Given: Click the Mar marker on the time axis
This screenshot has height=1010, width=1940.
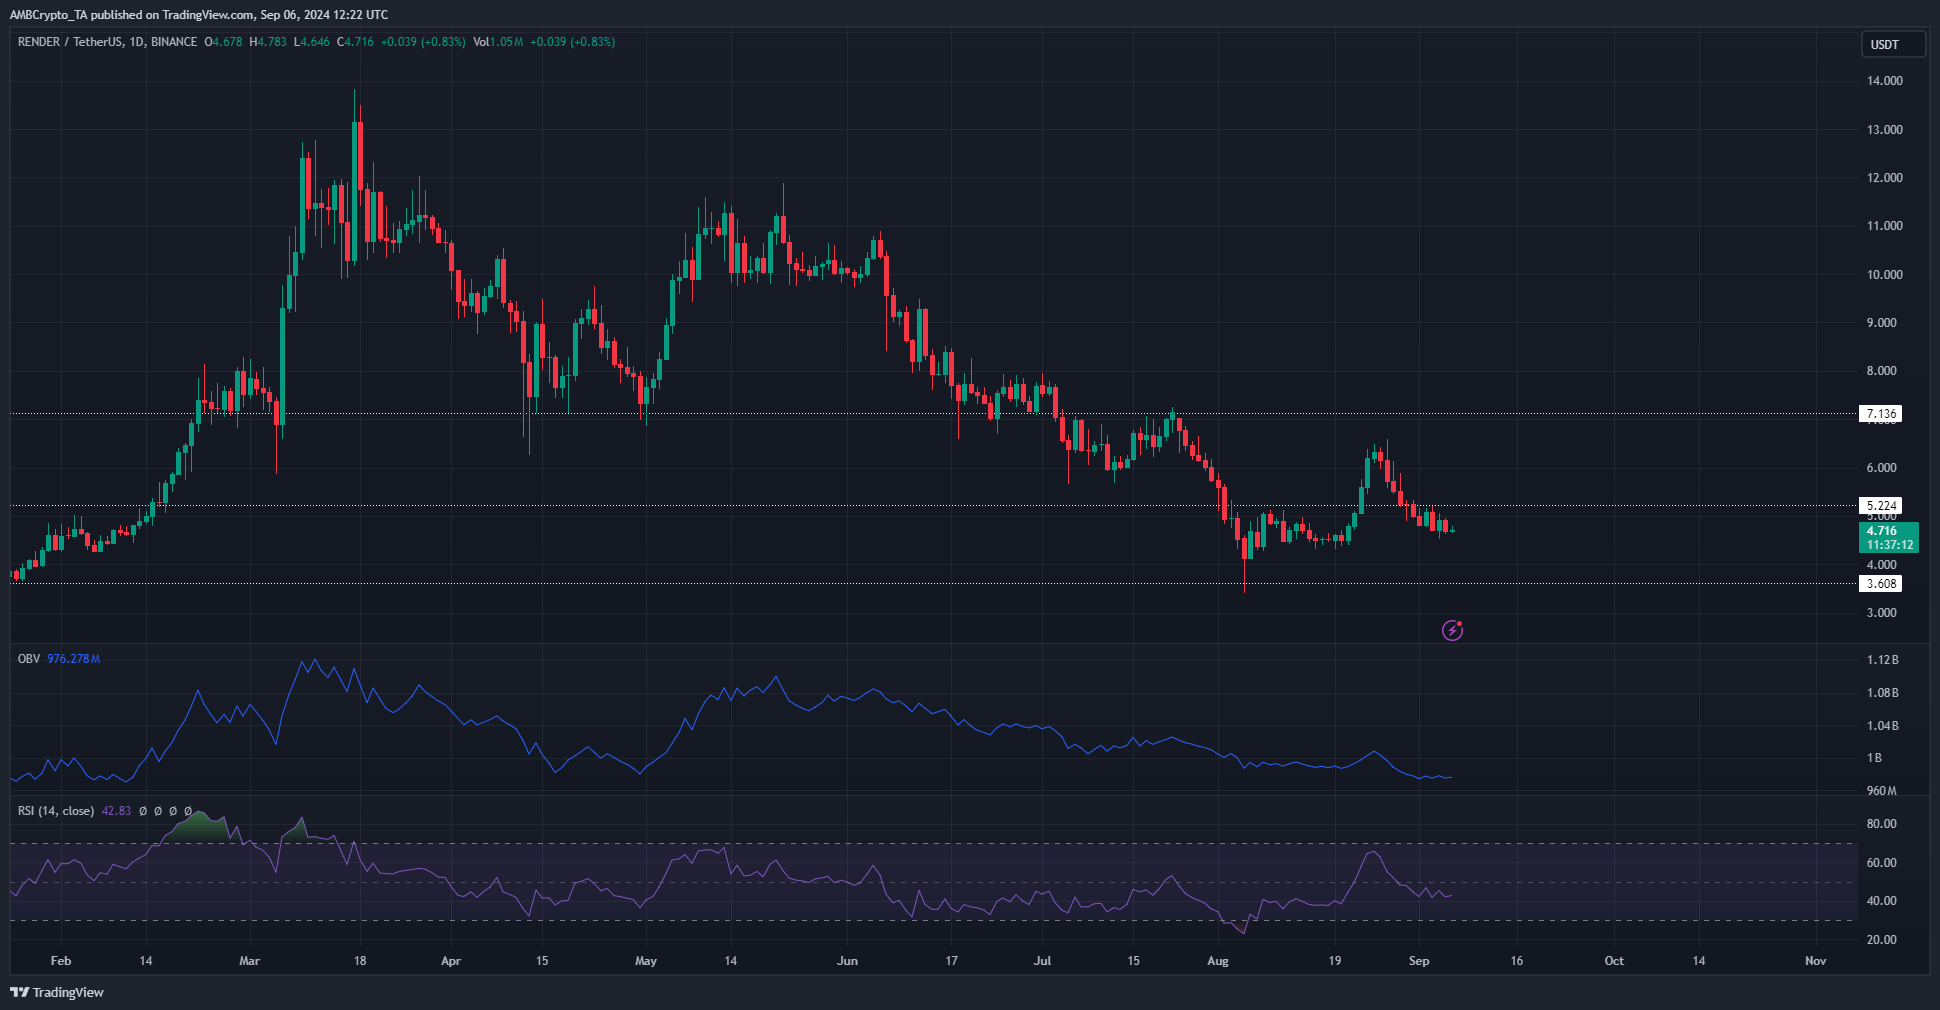Looking at the screenshot, I should pyautogui.click(x=249, y=961).
